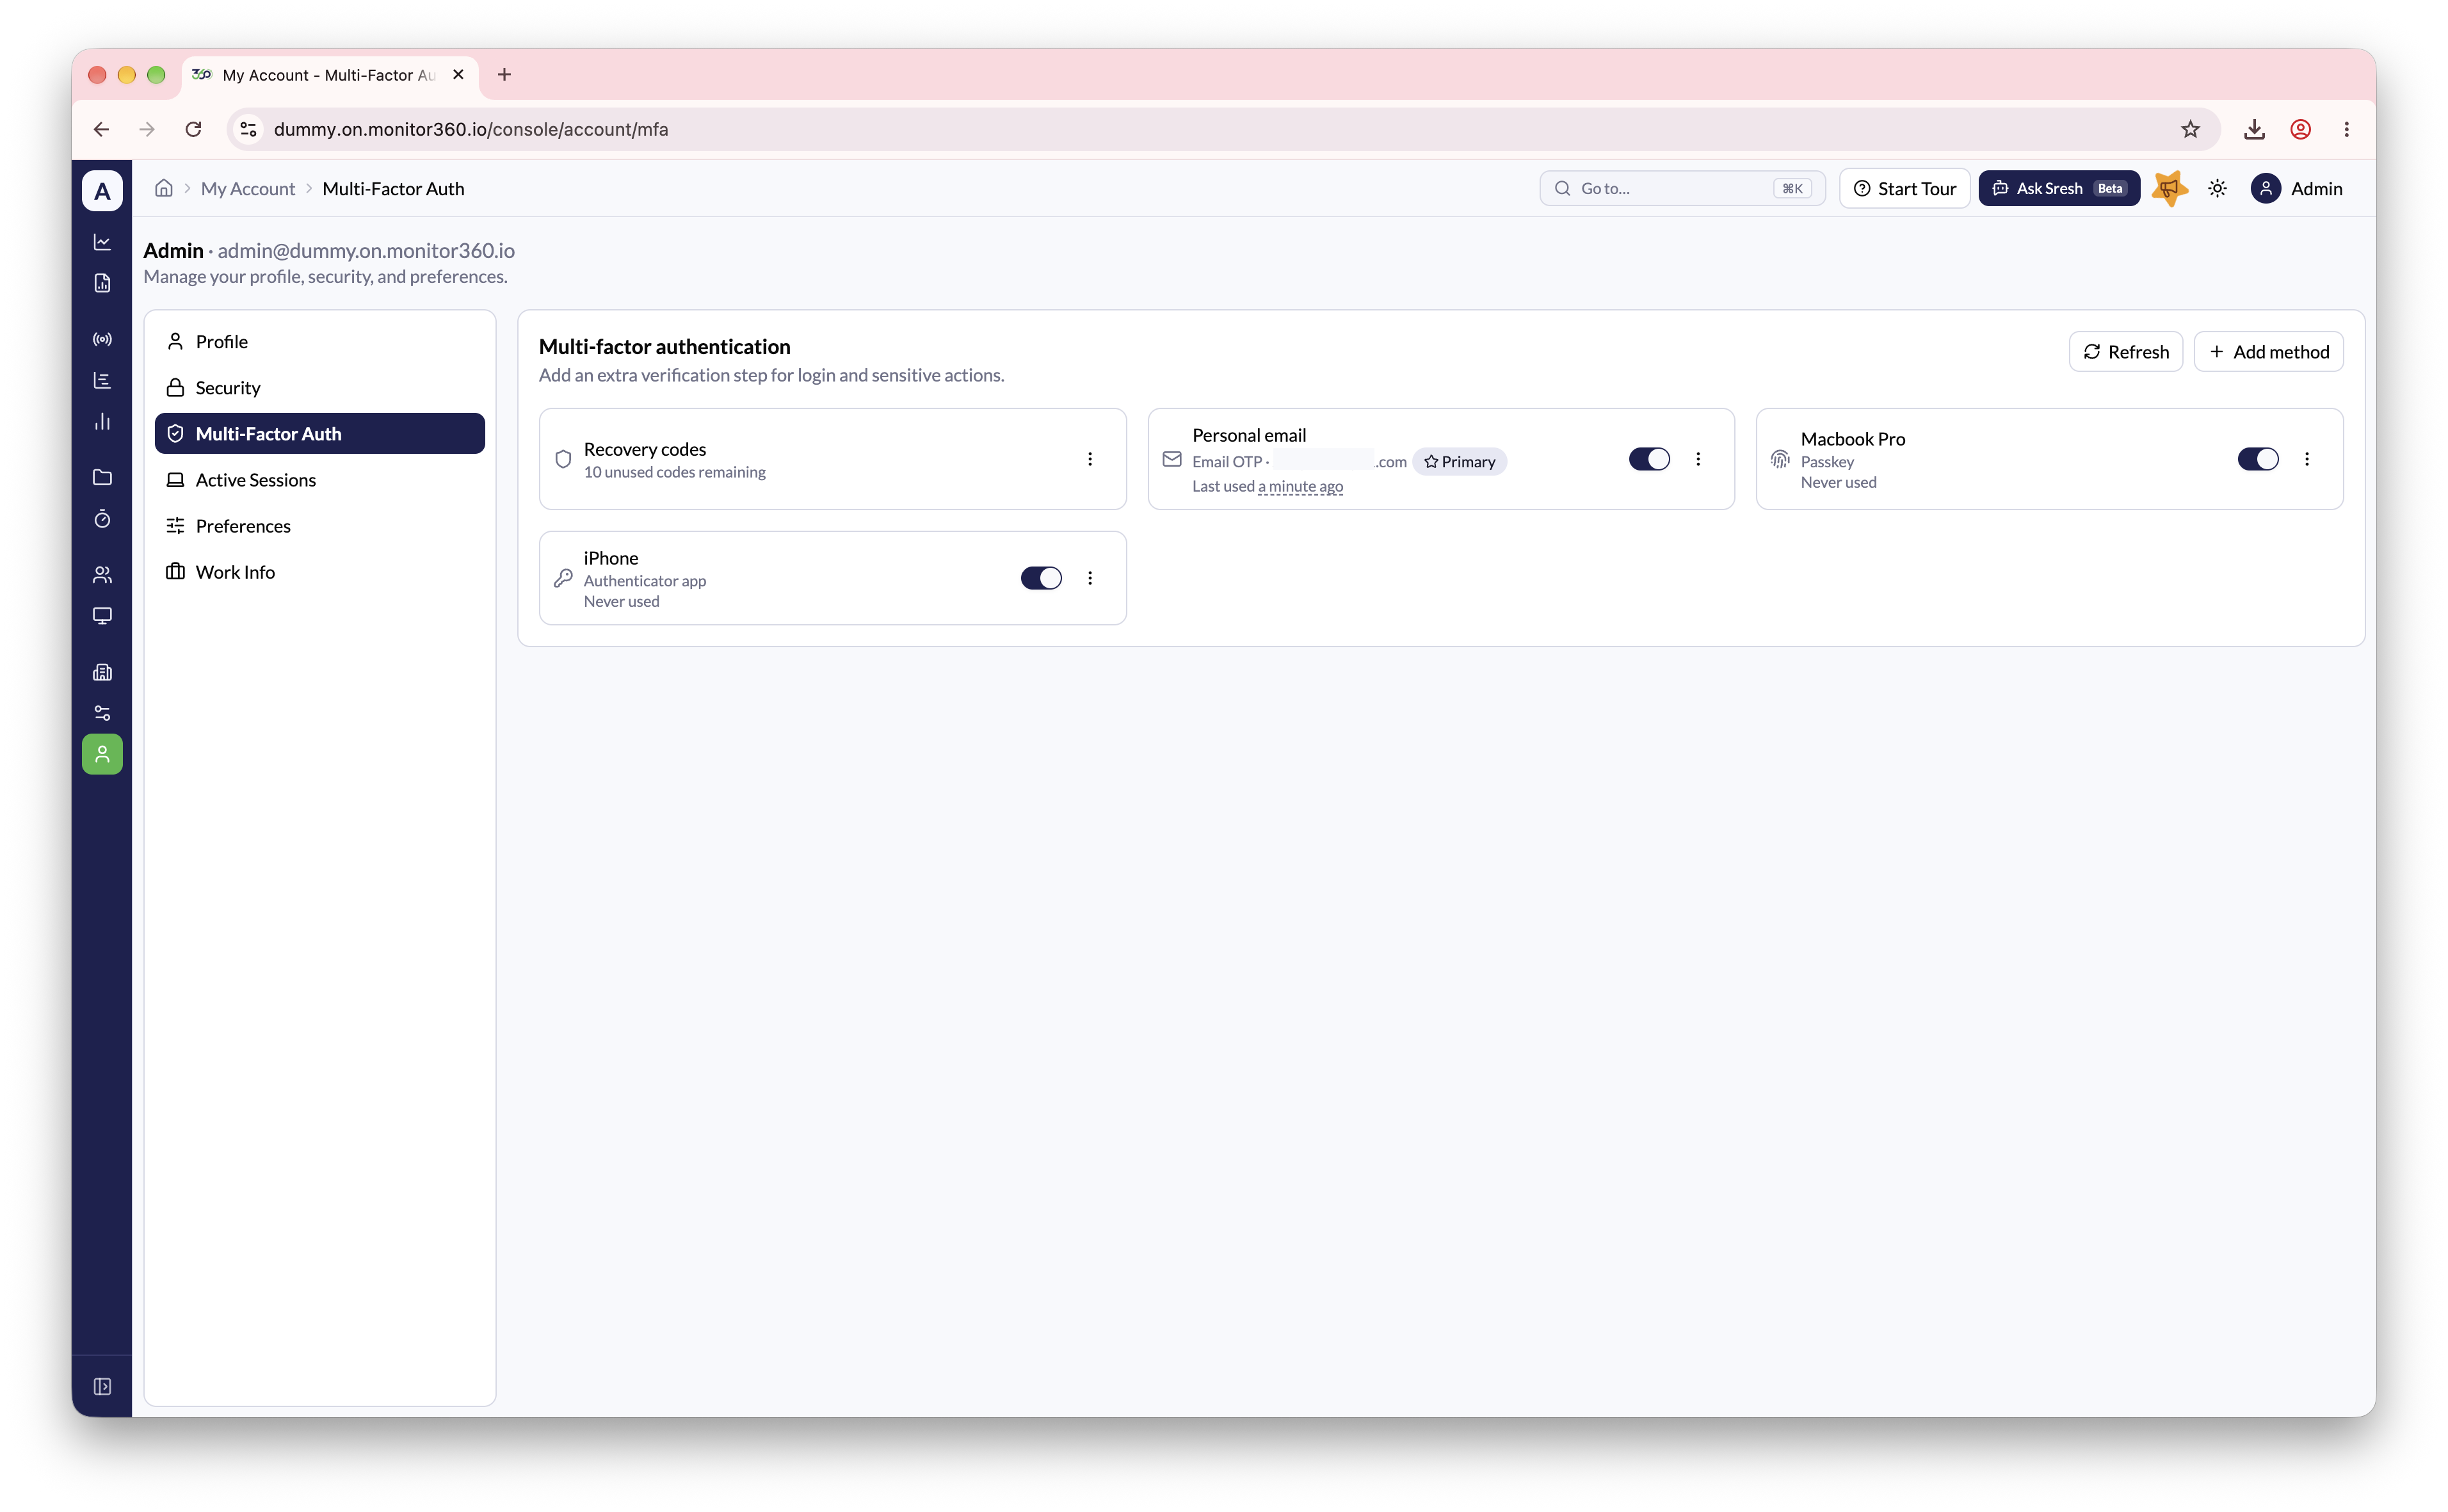Open the building sidebar icon
The width and height of the screenshot is (2448, 1512).
102,672
